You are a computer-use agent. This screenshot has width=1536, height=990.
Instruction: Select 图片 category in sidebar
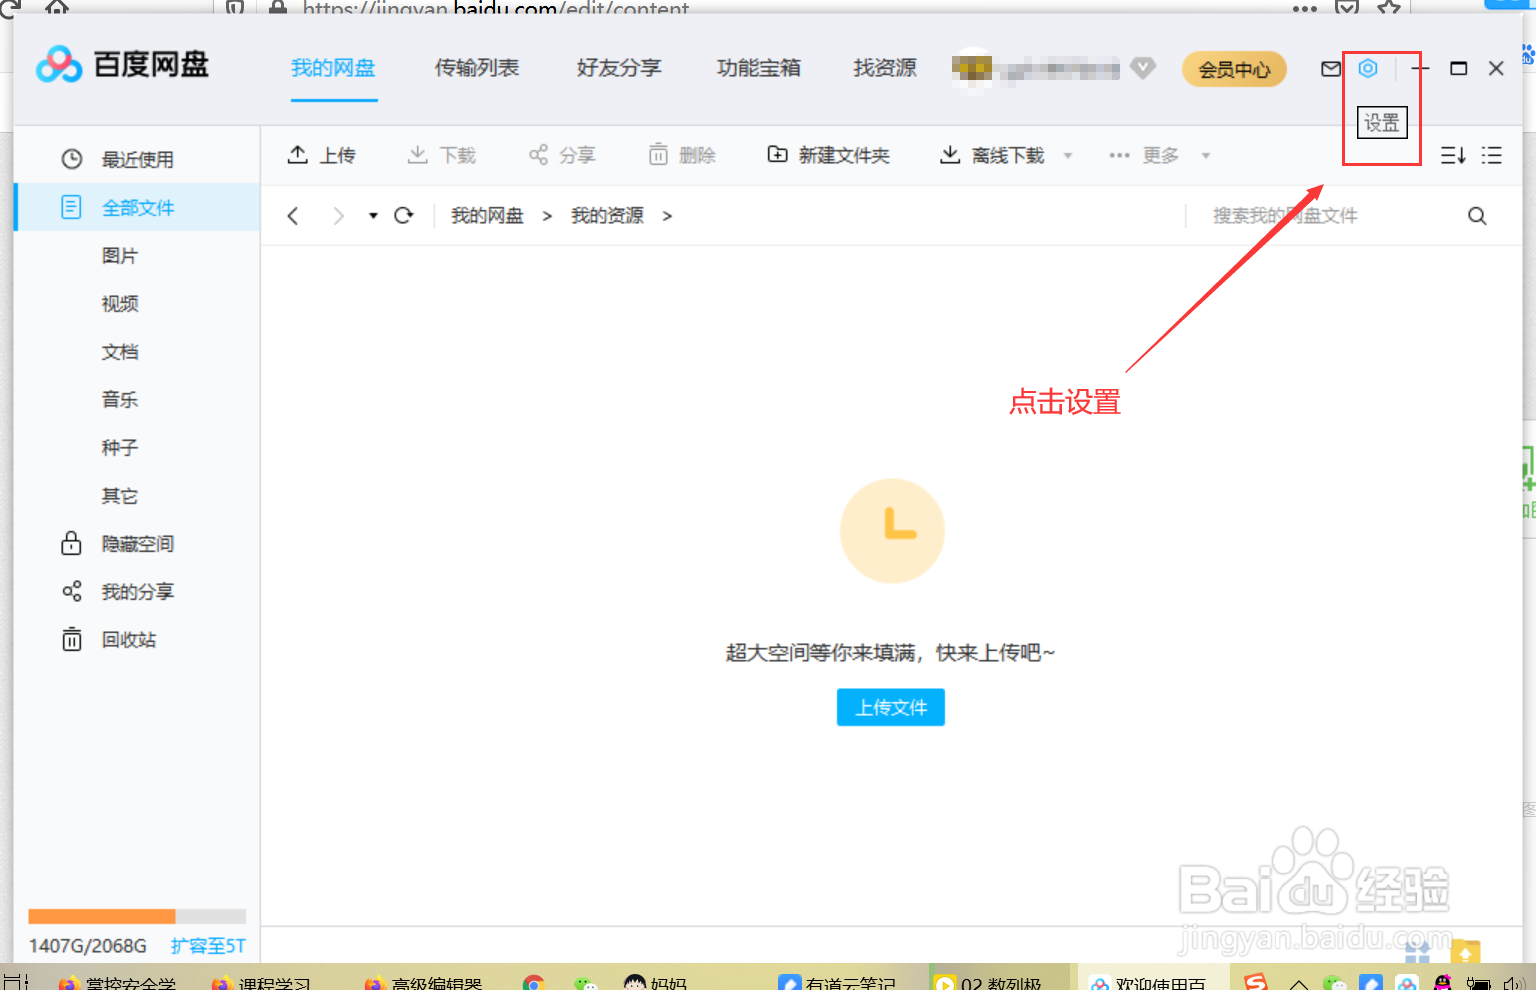point(120,256)
